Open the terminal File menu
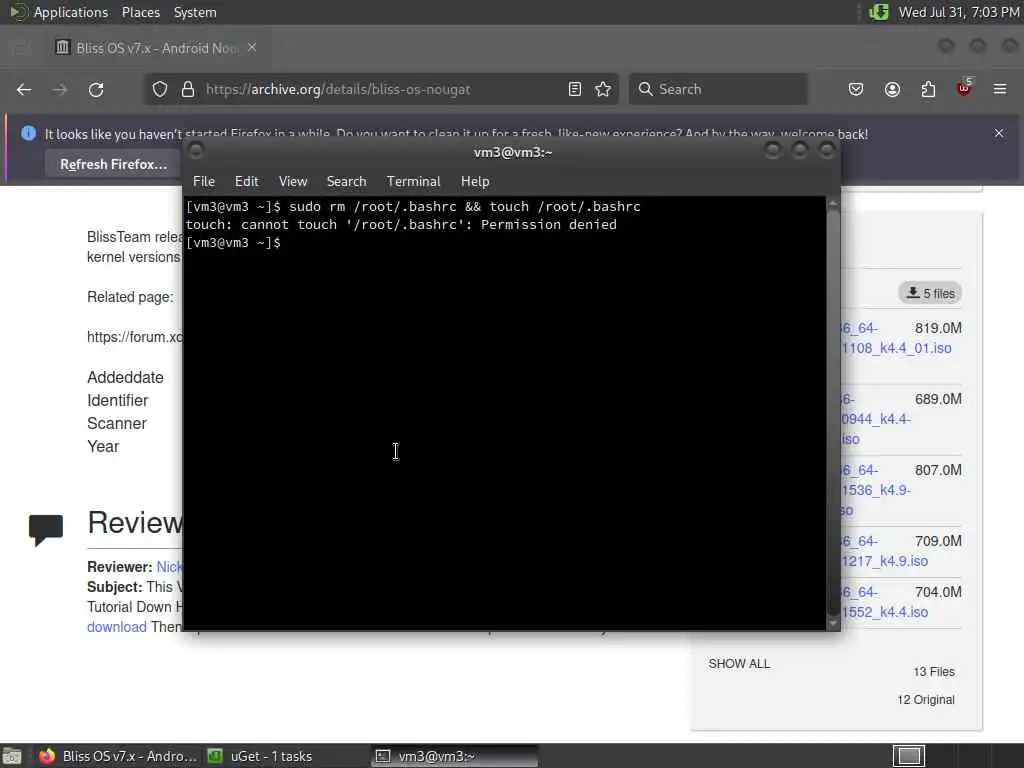Screen dimensions: 1024x768 coord(204,182)
